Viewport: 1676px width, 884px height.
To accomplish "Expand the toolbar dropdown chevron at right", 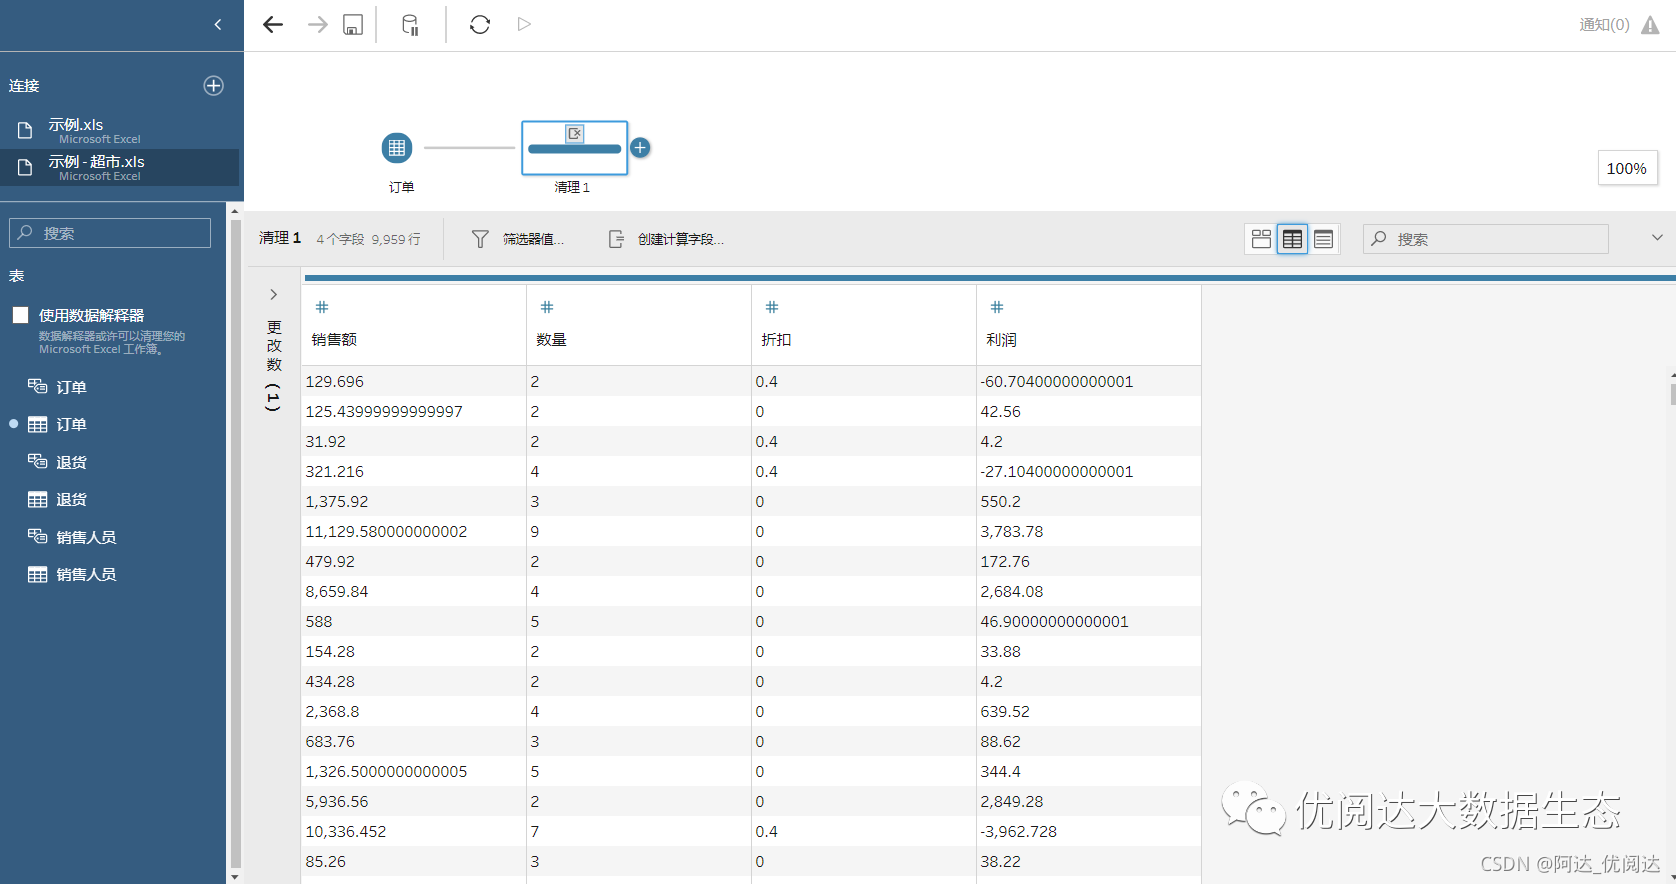I will tap(1657, 238).
